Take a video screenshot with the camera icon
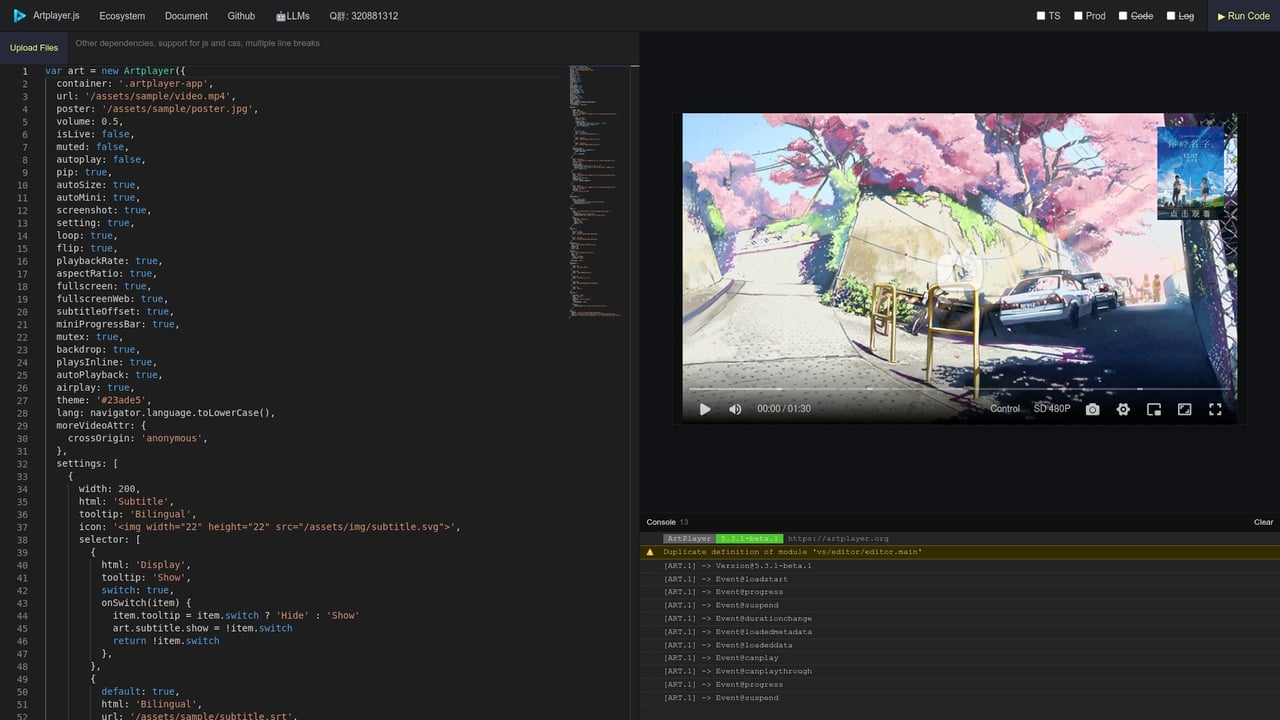 [x=1092, y=409]
